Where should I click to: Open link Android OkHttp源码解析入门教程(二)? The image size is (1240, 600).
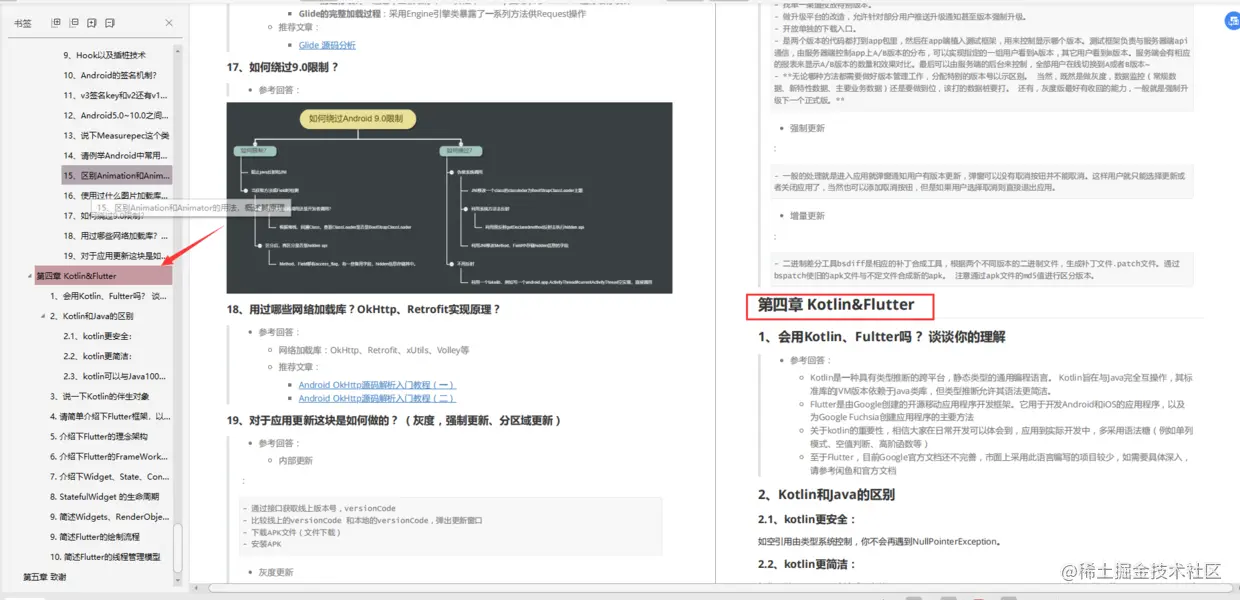376,399
